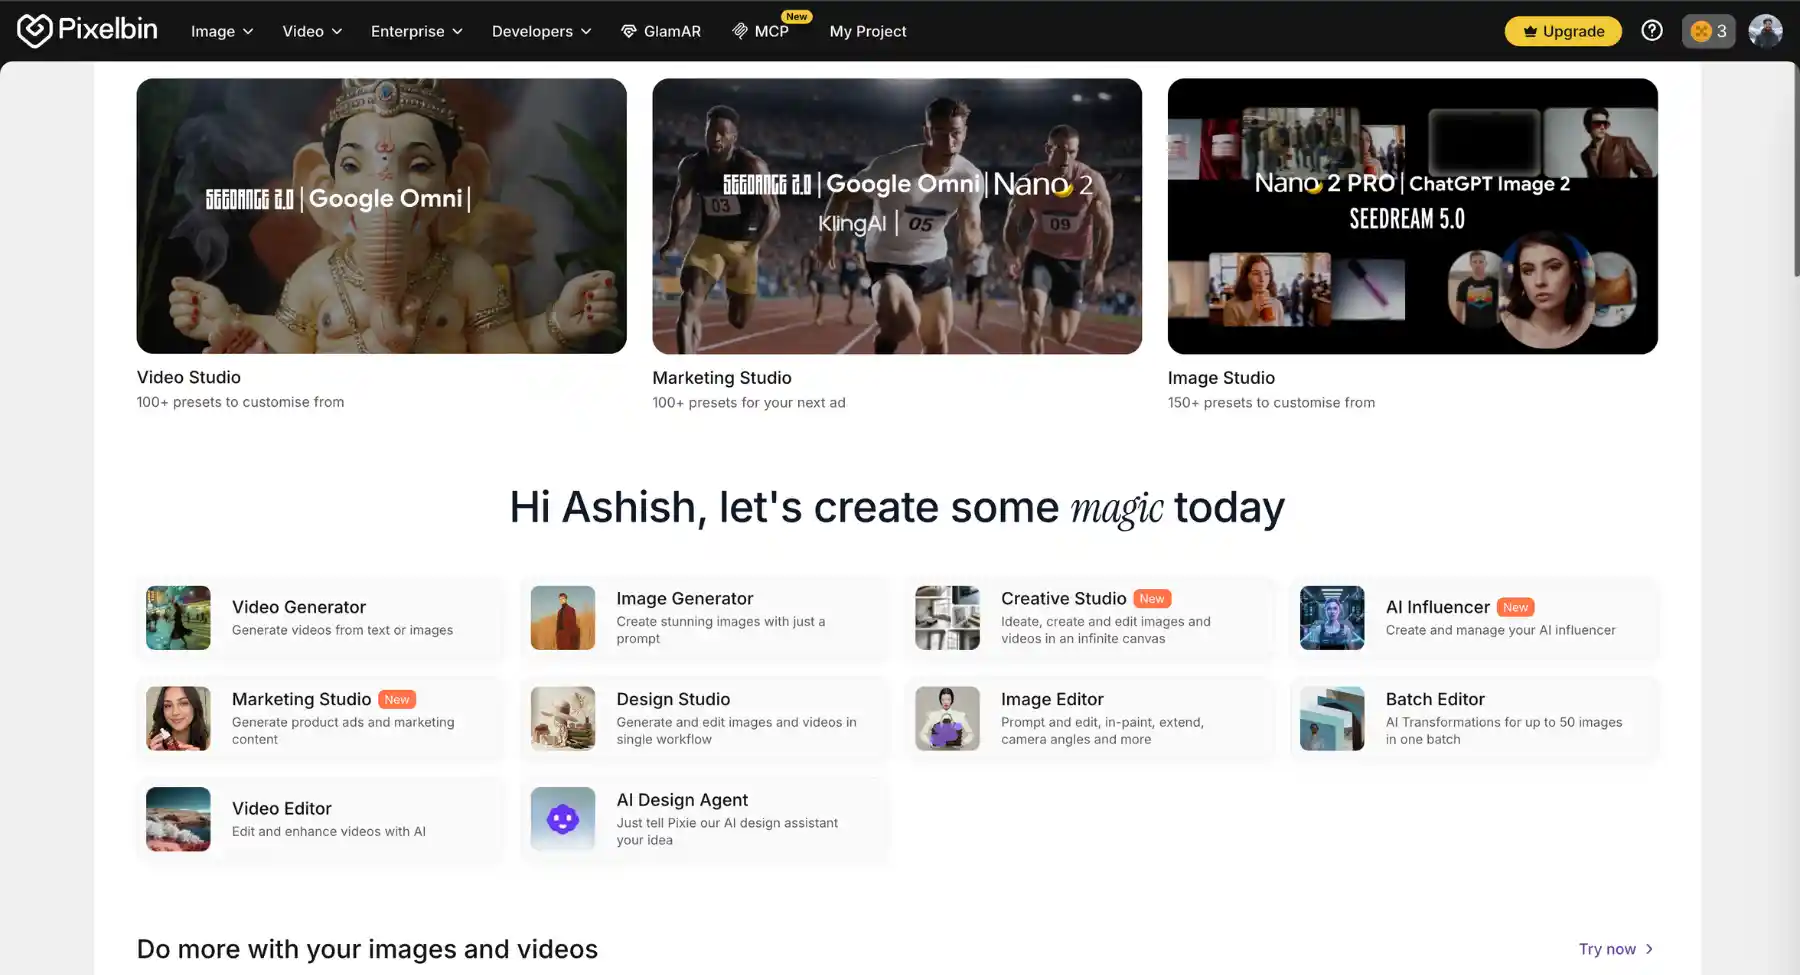The image size is (1800, 975).
Task: Click the New badge on Creative Studio
Action: point(1152,598)
